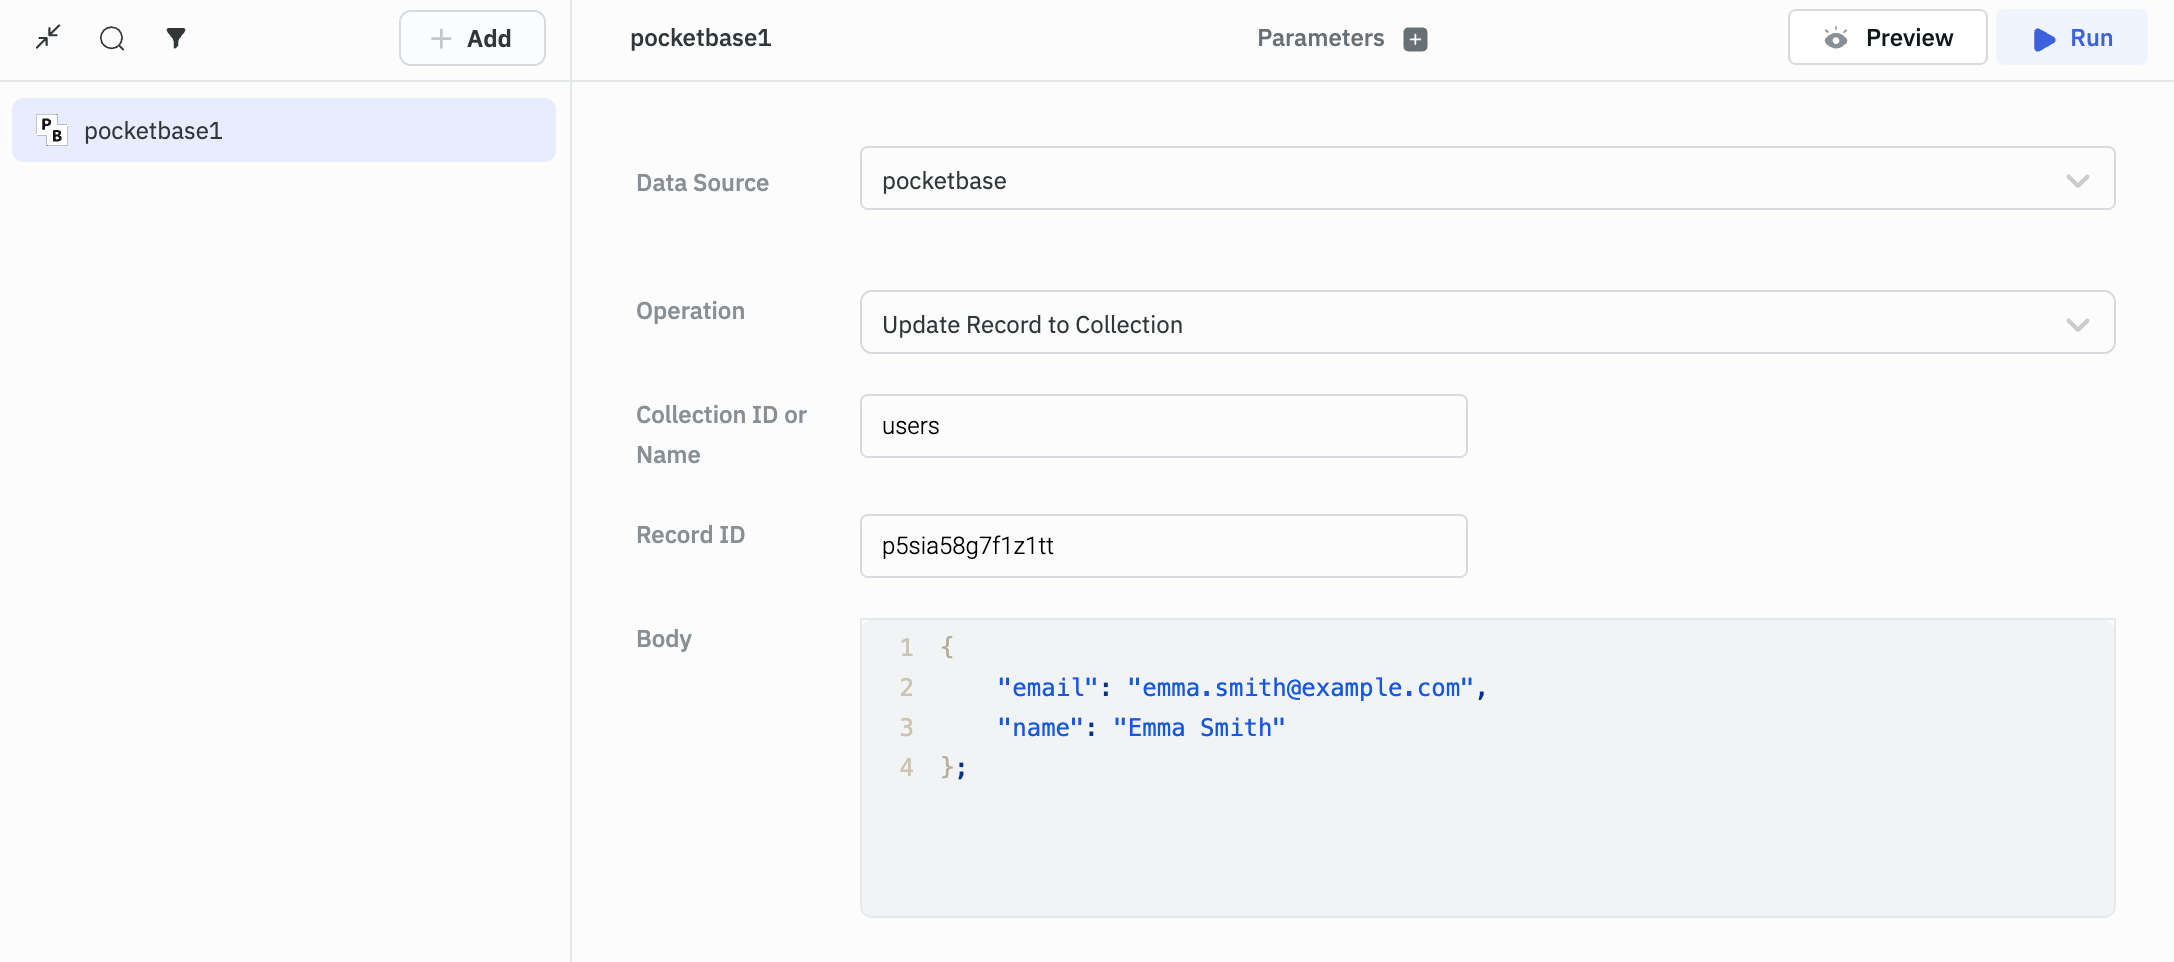Image resolution: width=2174 pixels, height=962 pixels.
Task: Collapse the query panel with the arrows icon
Action: [48, 38]
